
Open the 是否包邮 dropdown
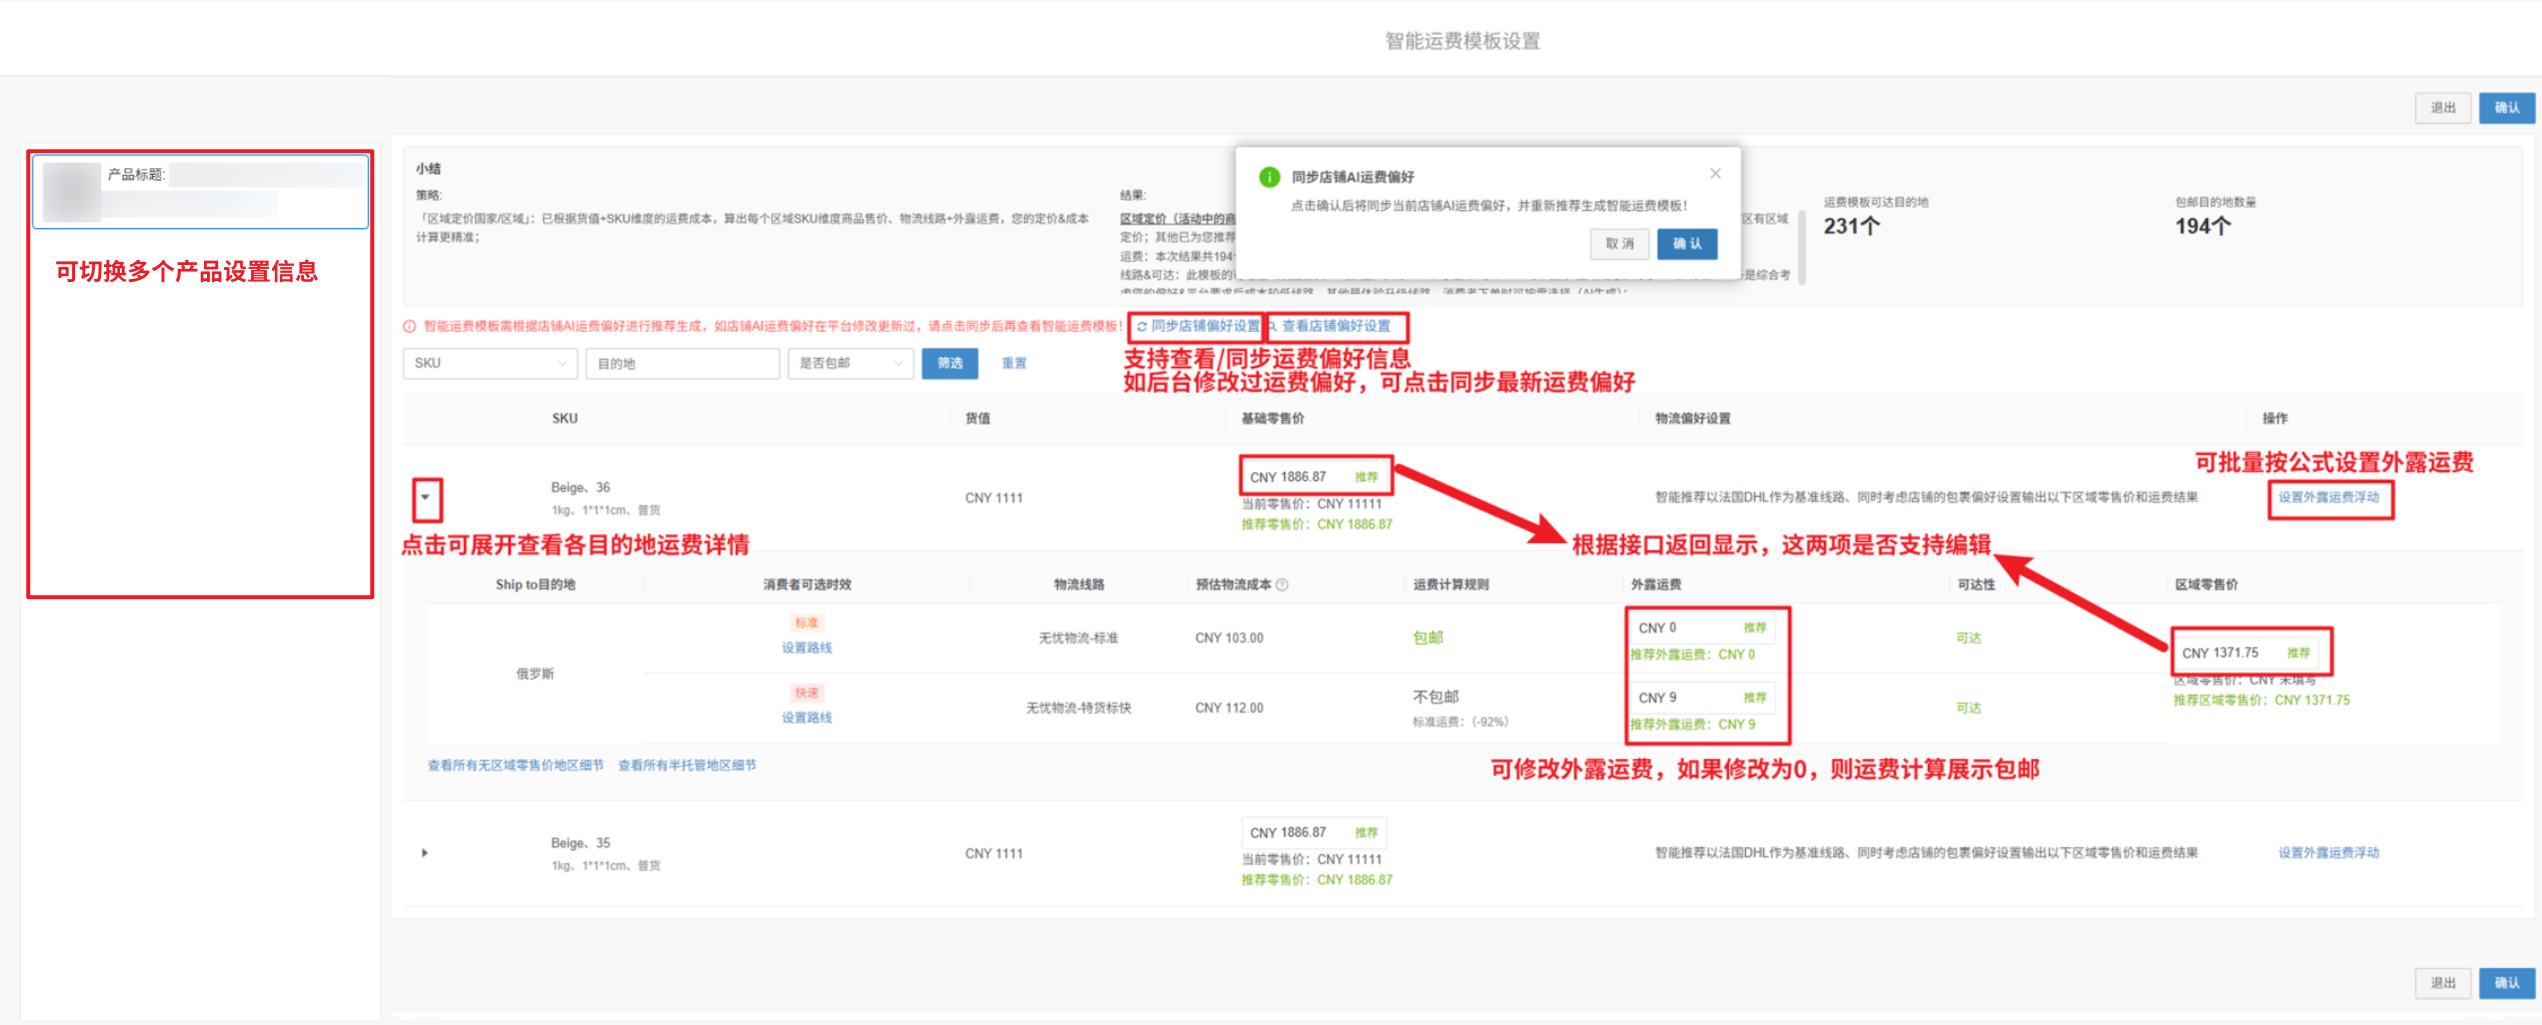click(850, 364)
